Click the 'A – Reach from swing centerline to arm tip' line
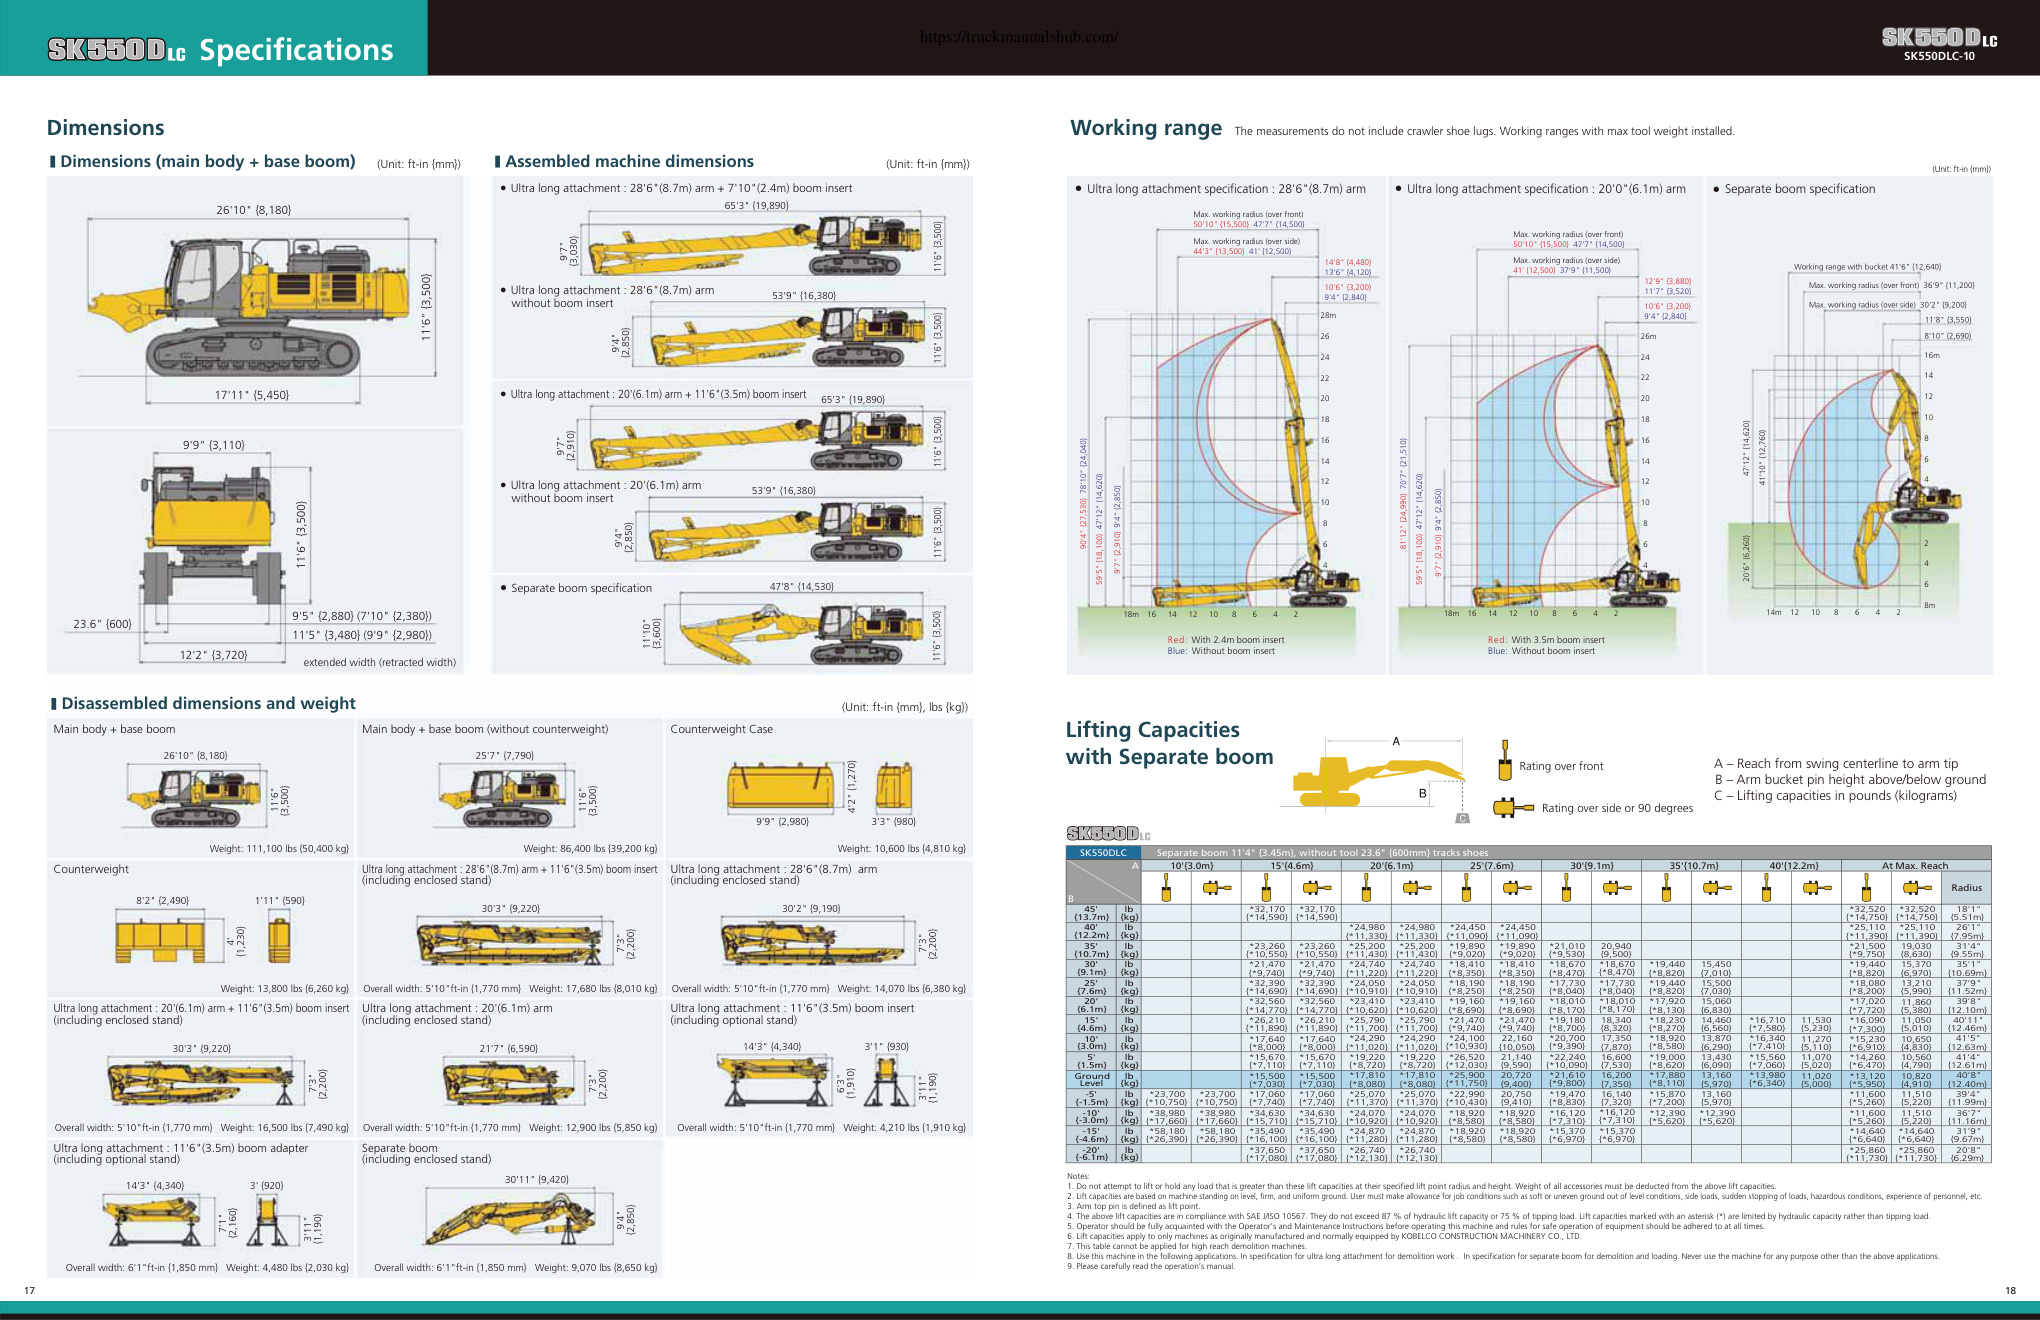Viewport: 2040px width, 1320px height. [x=1836, y=764]
